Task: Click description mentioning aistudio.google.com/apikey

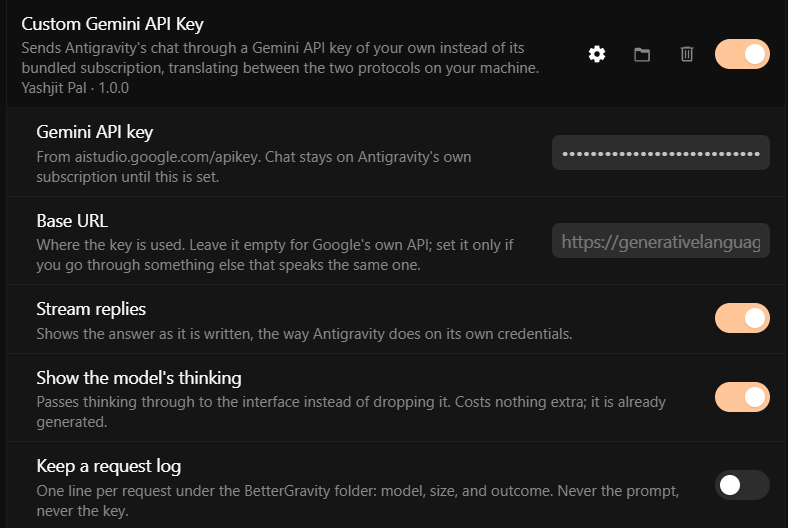Action: pos(254,167)
